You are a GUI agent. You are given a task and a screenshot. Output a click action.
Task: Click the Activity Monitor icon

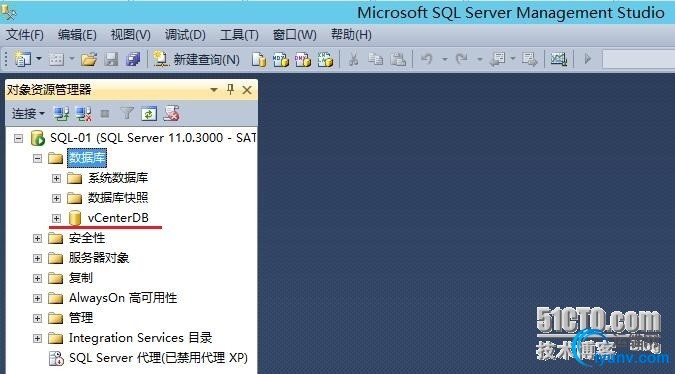(558, 59)
